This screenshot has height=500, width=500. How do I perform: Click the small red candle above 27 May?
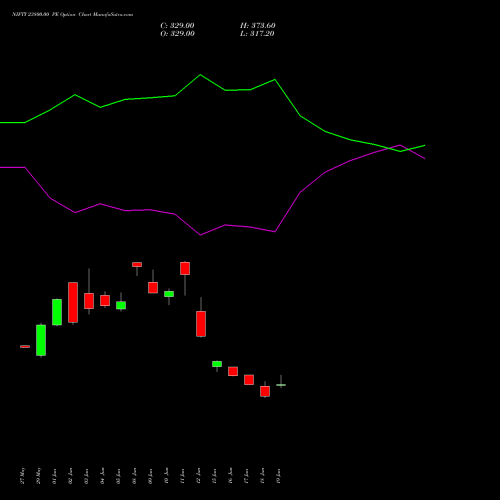coord(25,346)
